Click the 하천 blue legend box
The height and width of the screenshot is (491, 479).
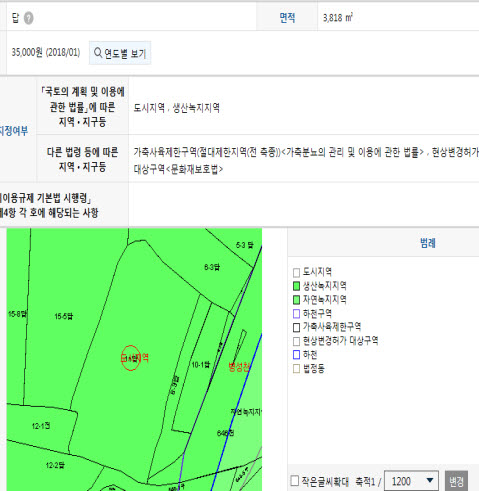coord(296,355)
